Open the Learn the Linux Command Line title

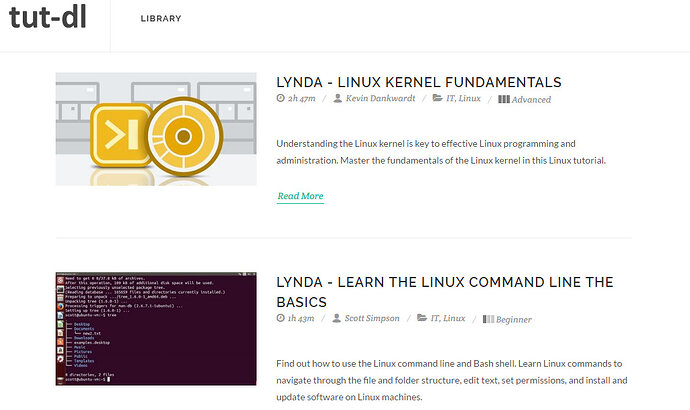(x=444, y=292)
